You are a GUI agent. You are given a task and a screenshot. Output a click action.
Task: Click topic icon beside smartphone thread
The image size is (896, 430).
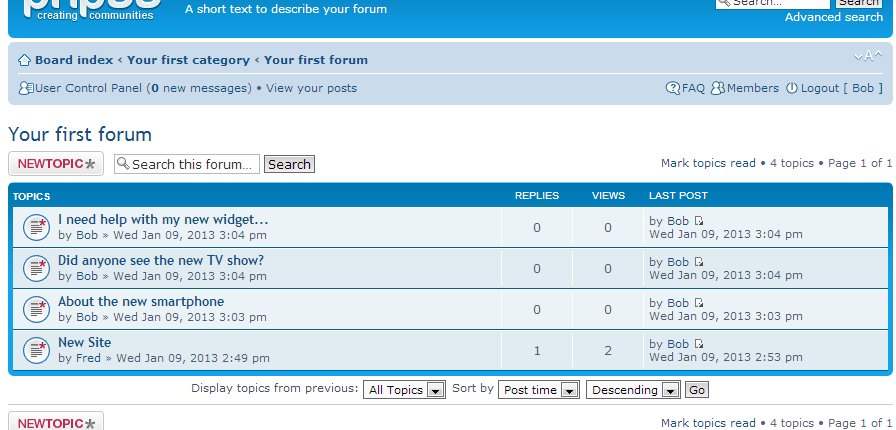pyautogui.click(x=36, y=309)
